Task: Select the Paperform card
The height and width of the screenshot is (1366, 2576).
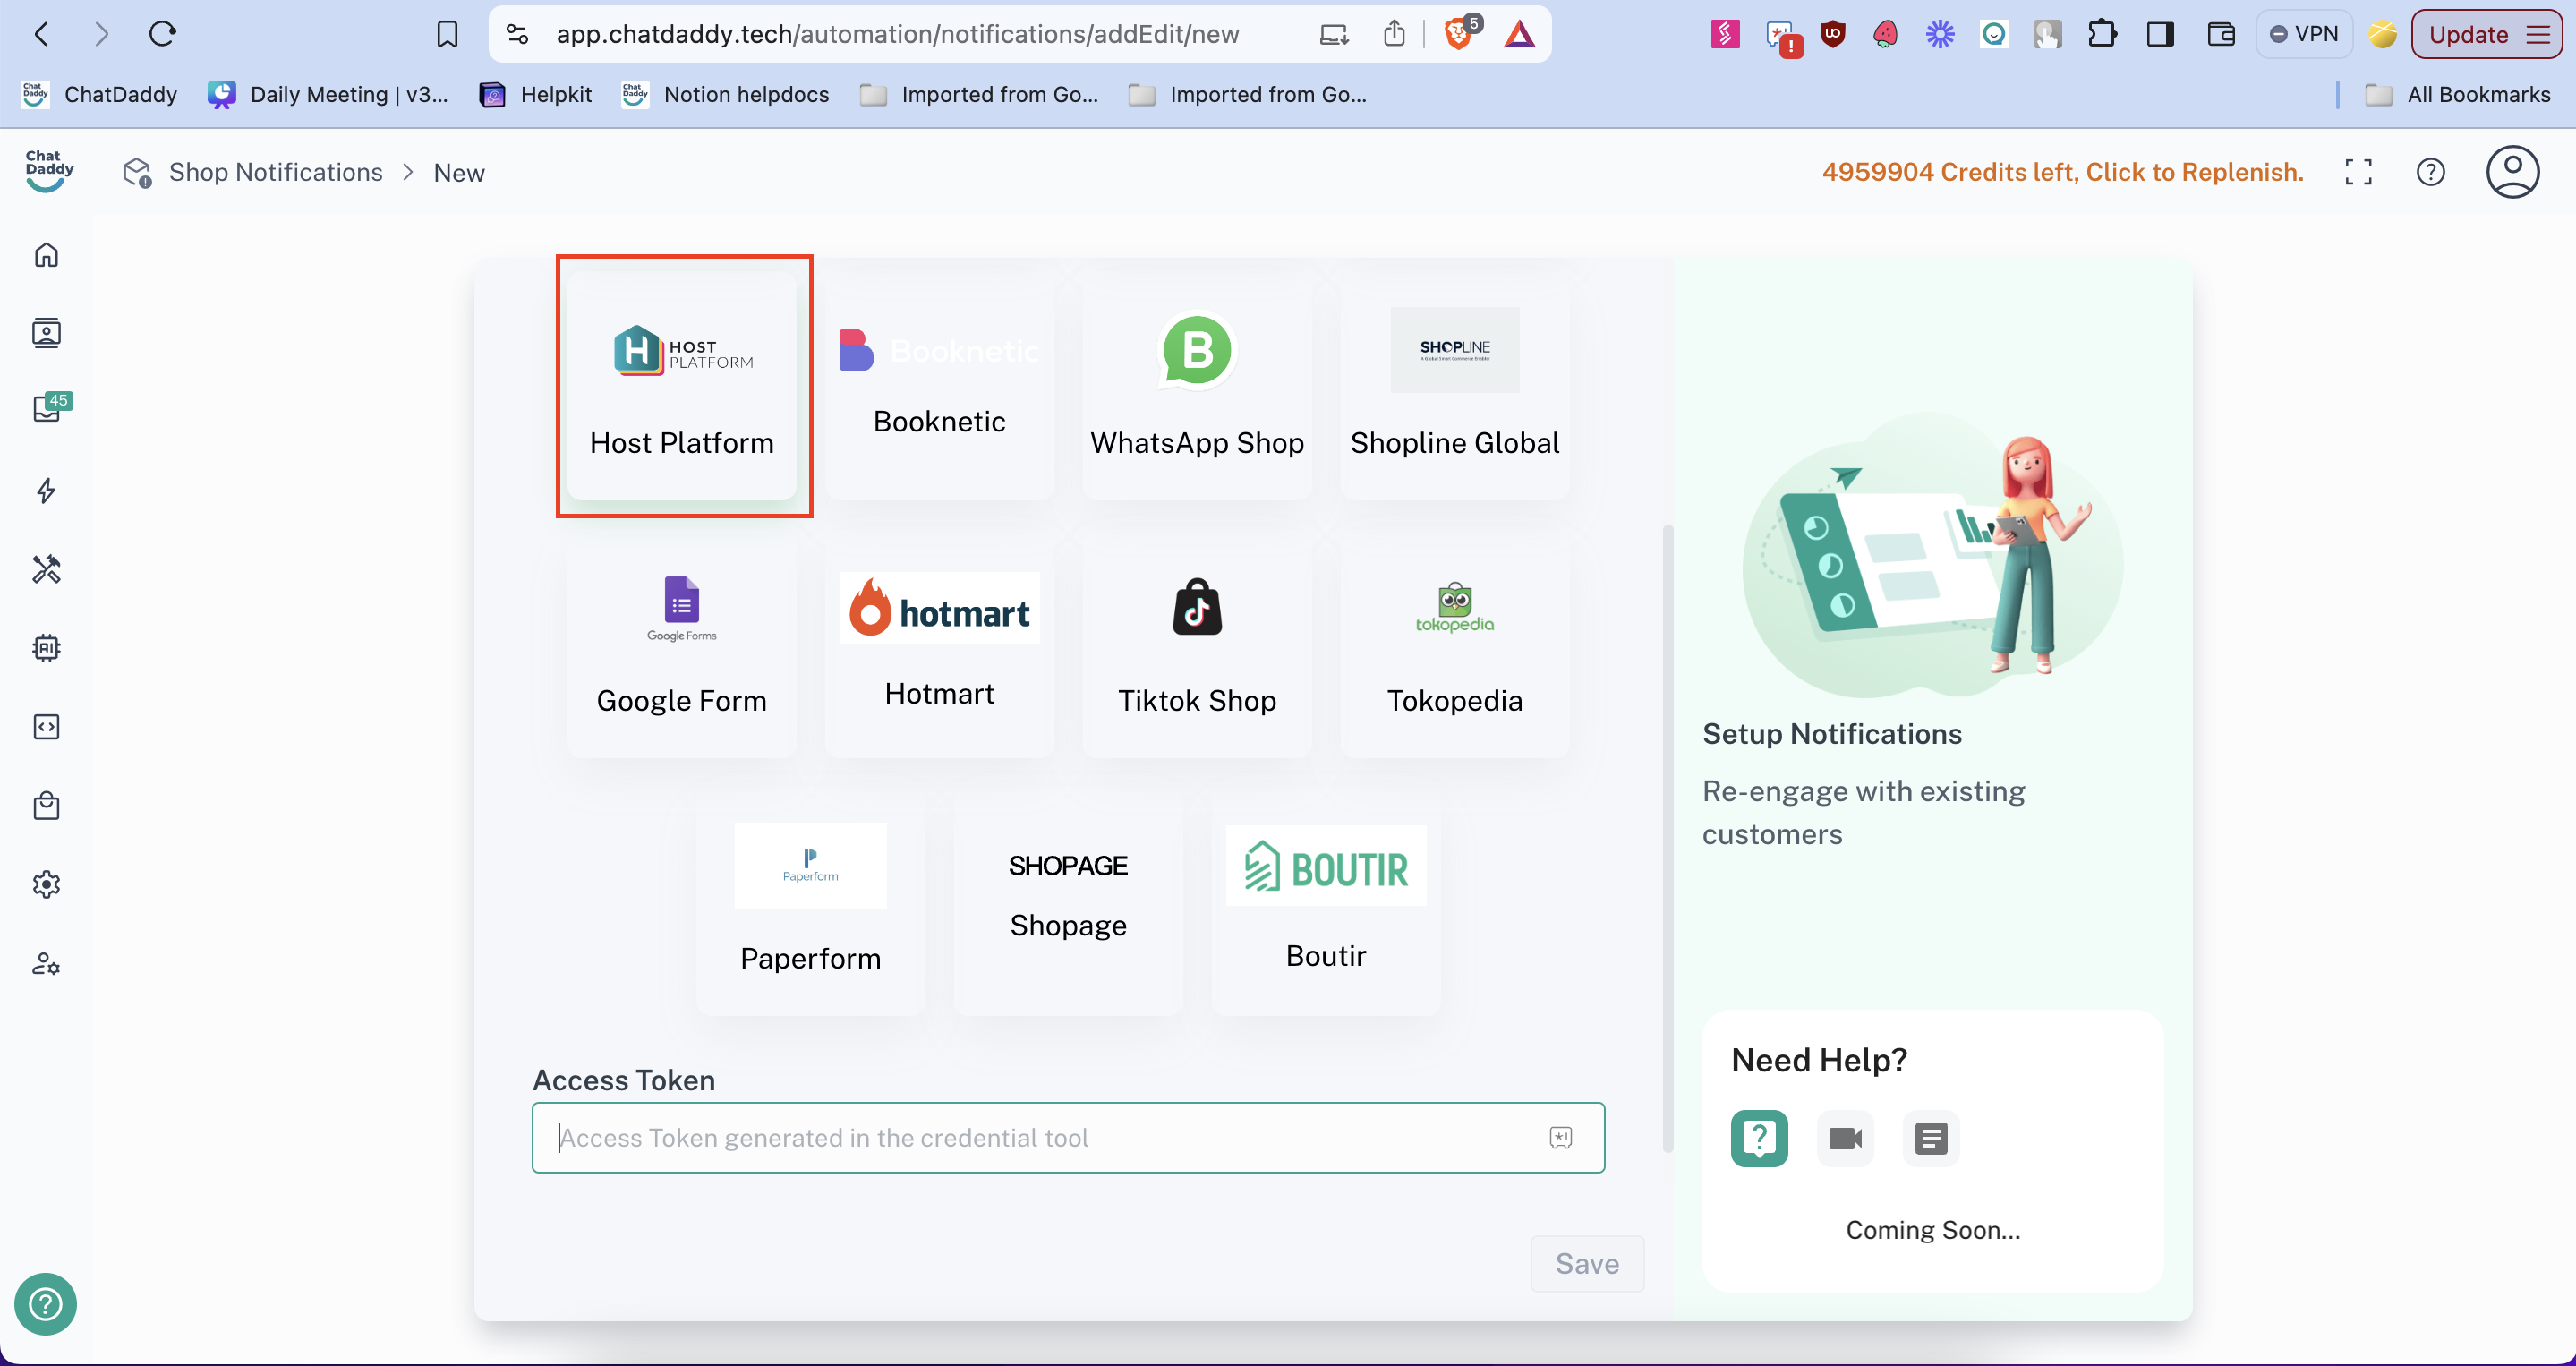Action: pos(810,902)
